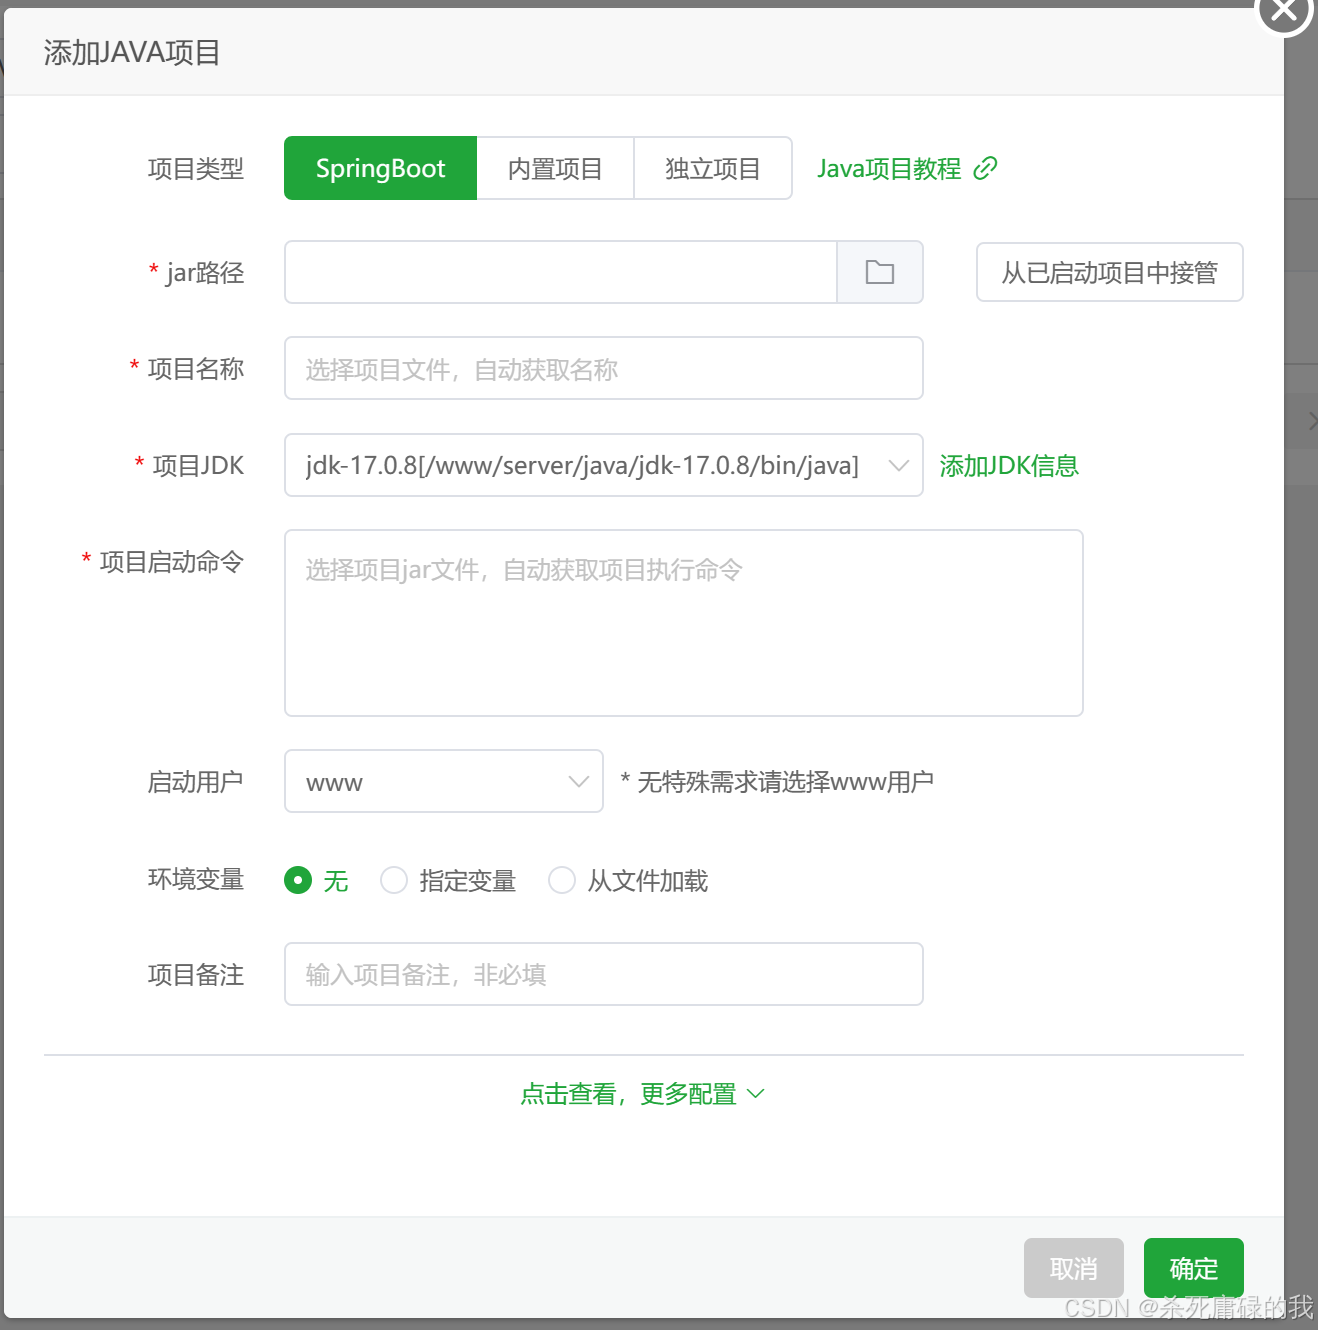Click 从已启动项目中接管 button

(1109, 272)
